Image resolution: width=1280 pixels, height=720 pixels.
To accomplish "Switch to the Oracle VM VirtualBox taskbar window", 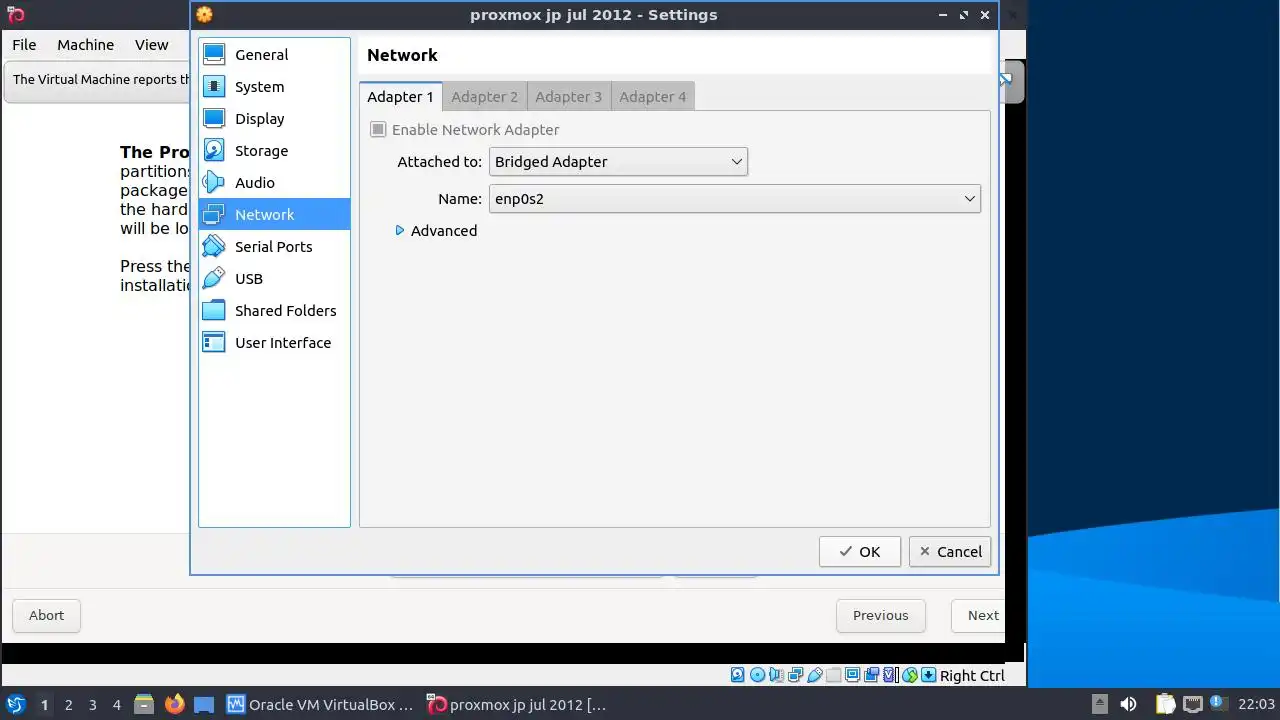I will click(x=320, y=704).
